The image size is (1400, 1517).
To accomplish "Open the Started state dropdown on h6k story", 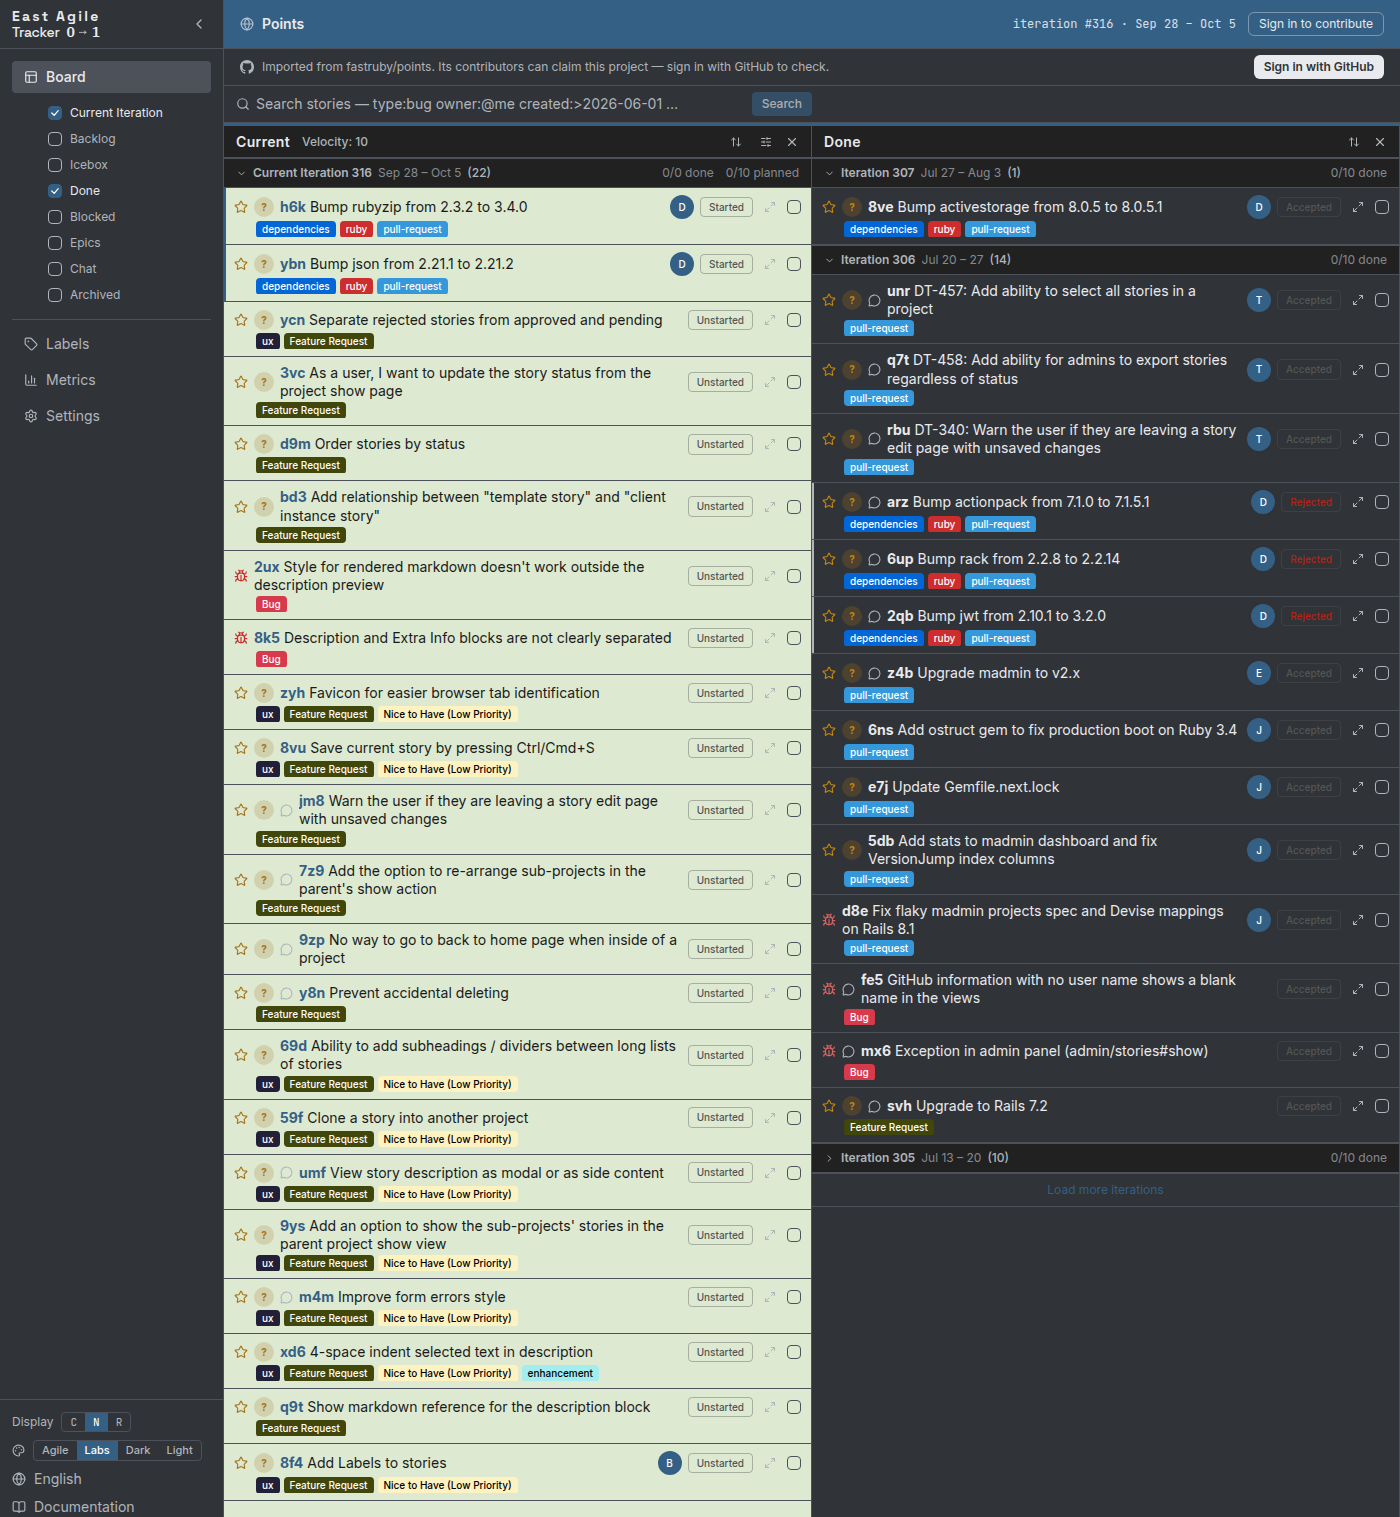I will [726, 207].
